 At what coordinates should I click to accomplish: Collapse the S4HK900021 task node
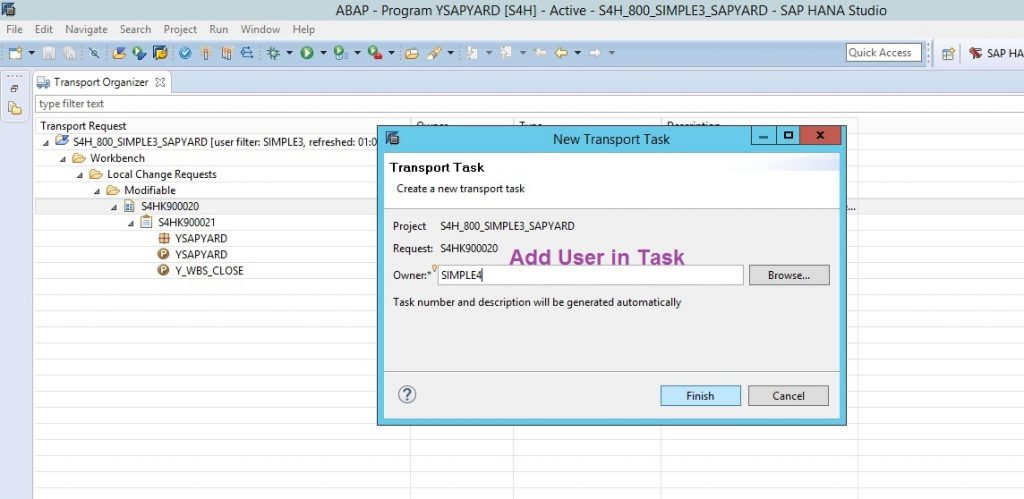pyautogui.click(x=131, y=223)
